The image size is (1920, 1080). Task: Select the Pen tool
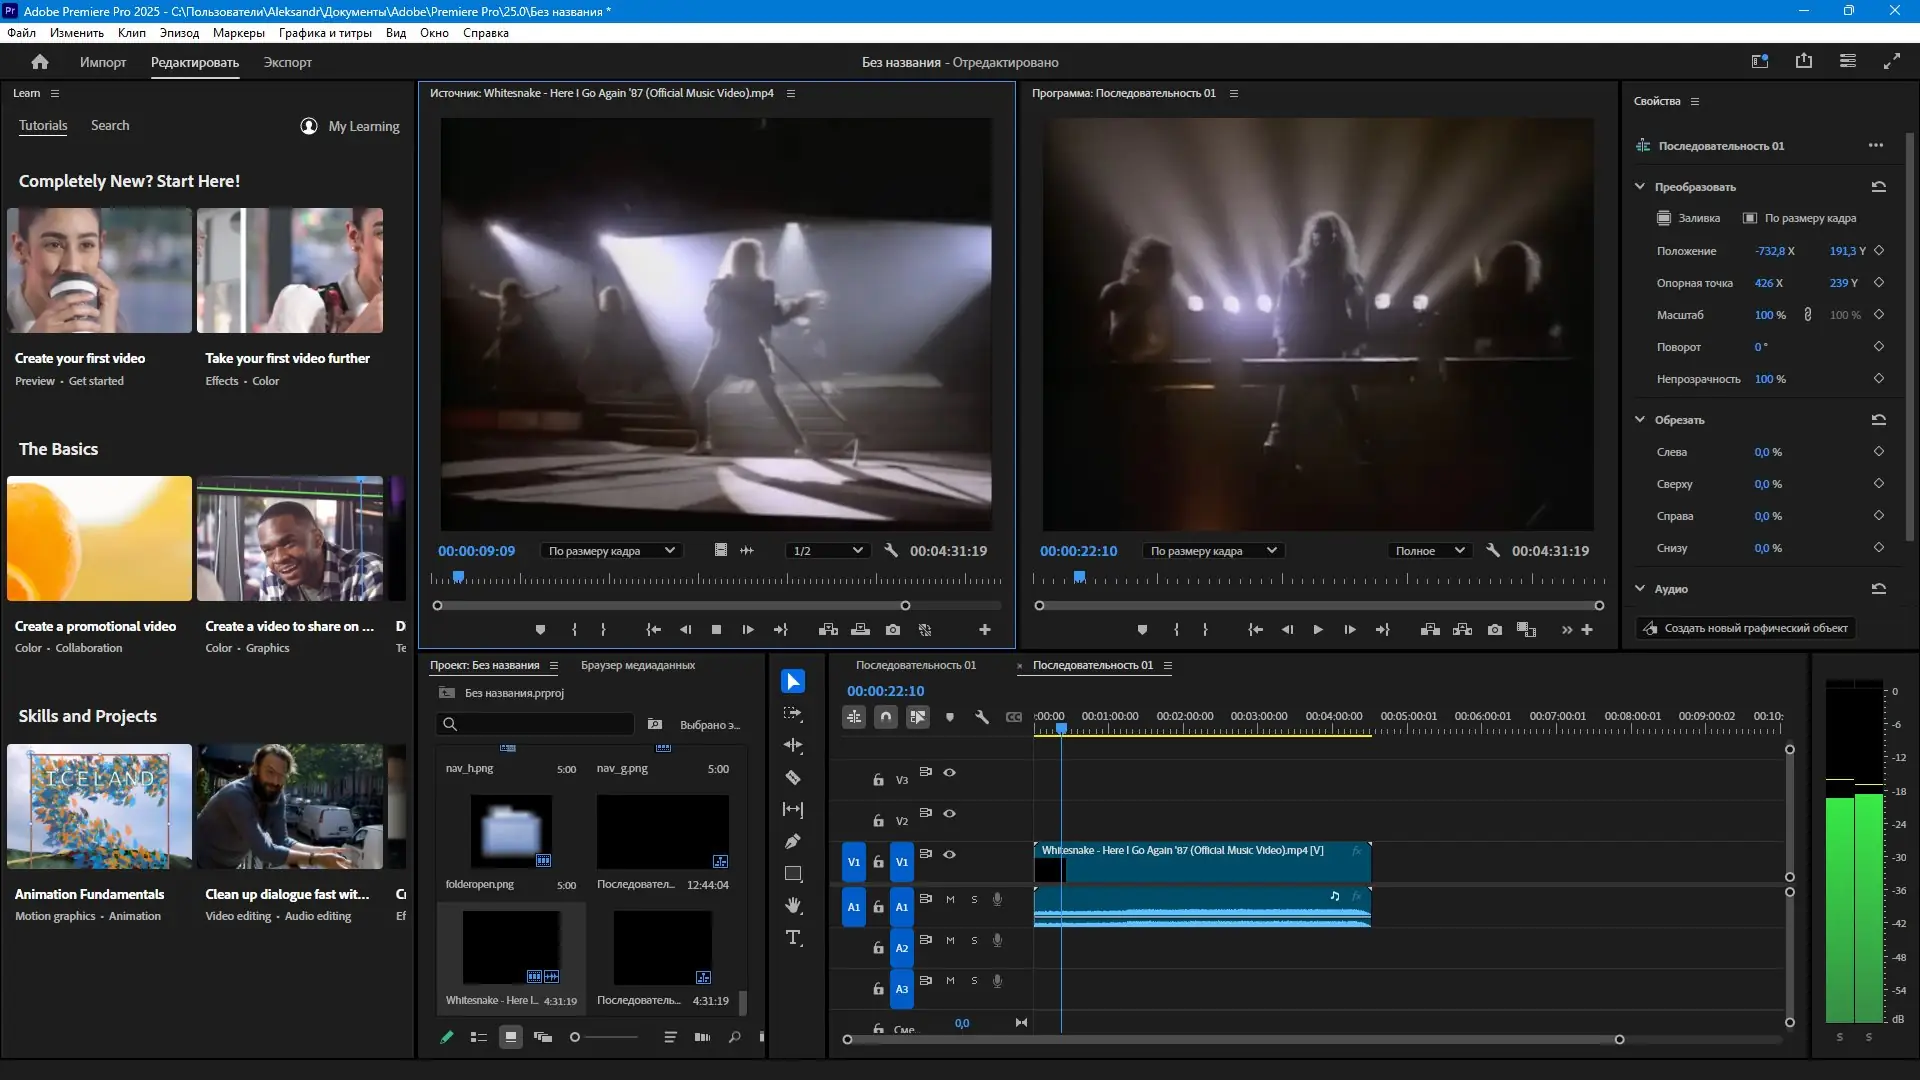click(x=793, y=841)
